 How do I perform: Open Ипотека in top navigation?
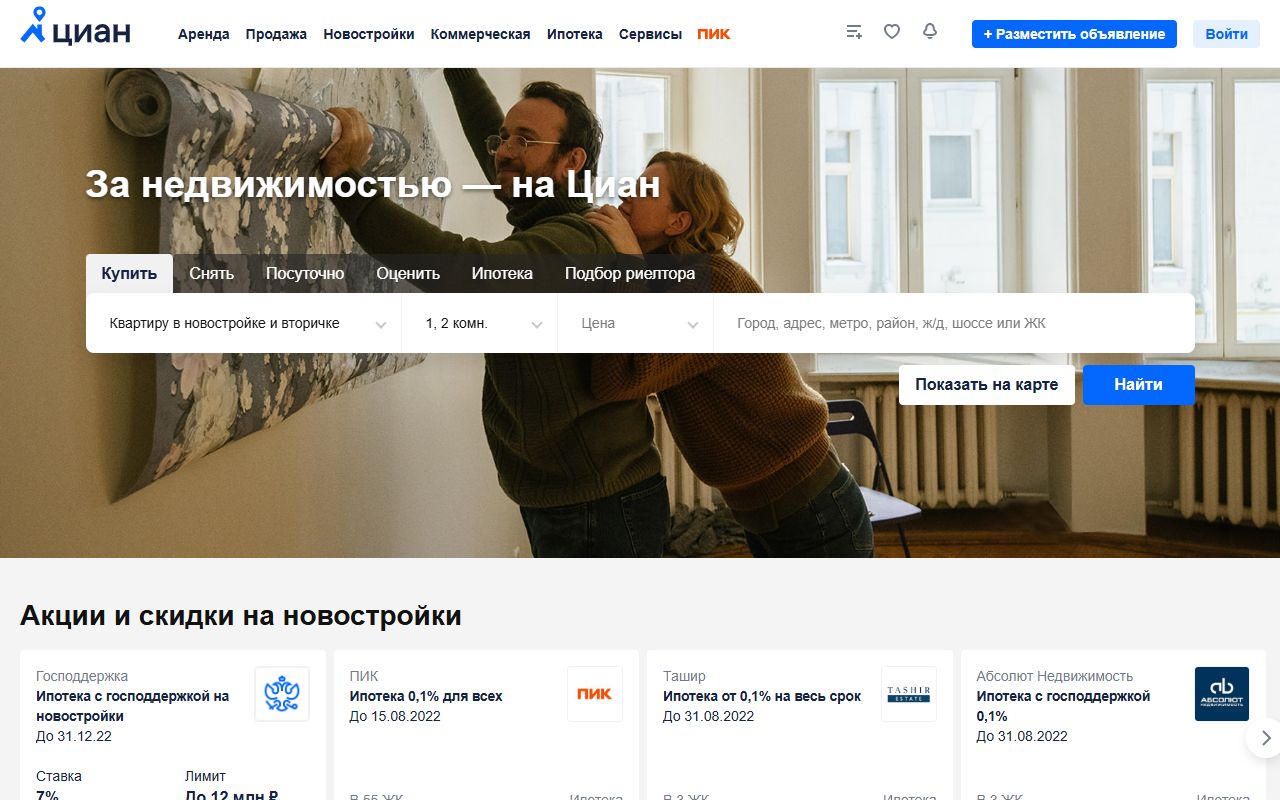(x=575, y=34)
